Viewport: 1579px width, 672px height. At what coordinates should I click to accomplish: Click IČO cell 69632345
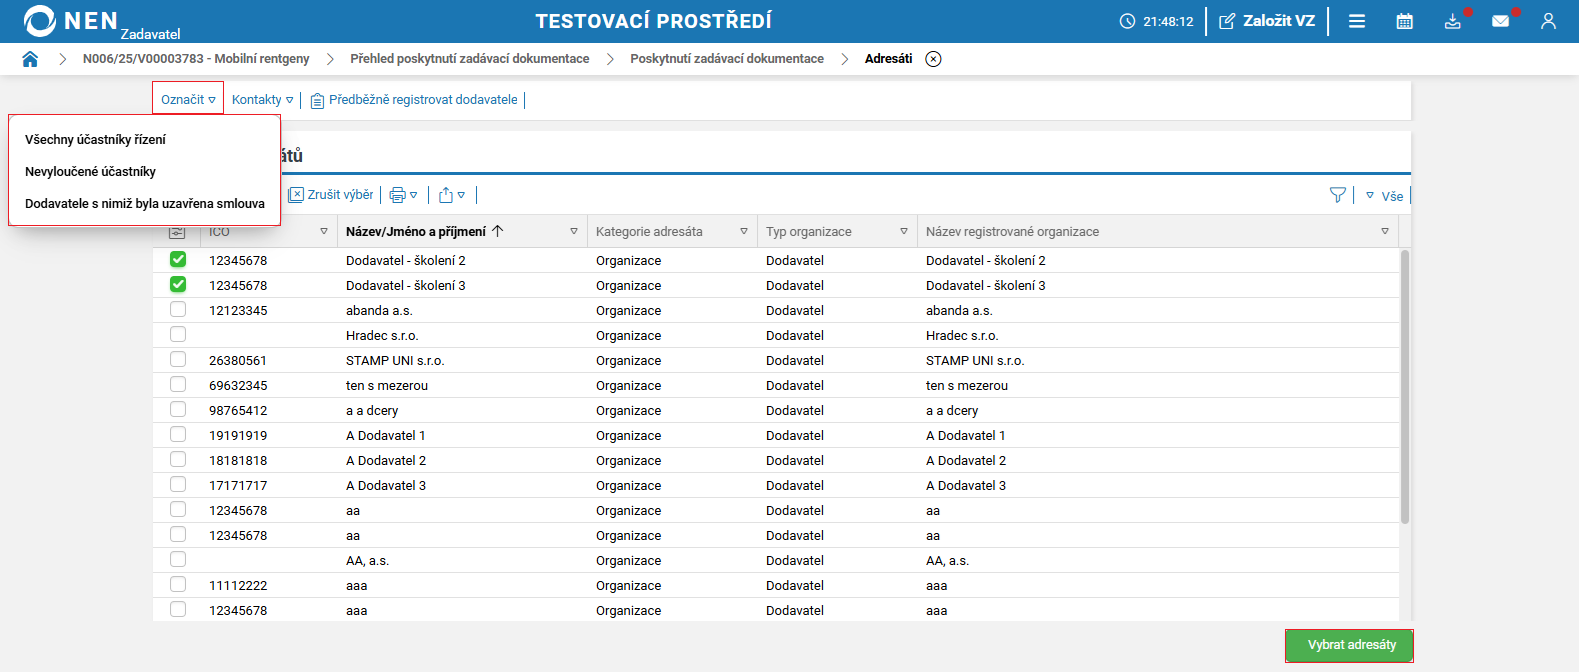[238, 385]
